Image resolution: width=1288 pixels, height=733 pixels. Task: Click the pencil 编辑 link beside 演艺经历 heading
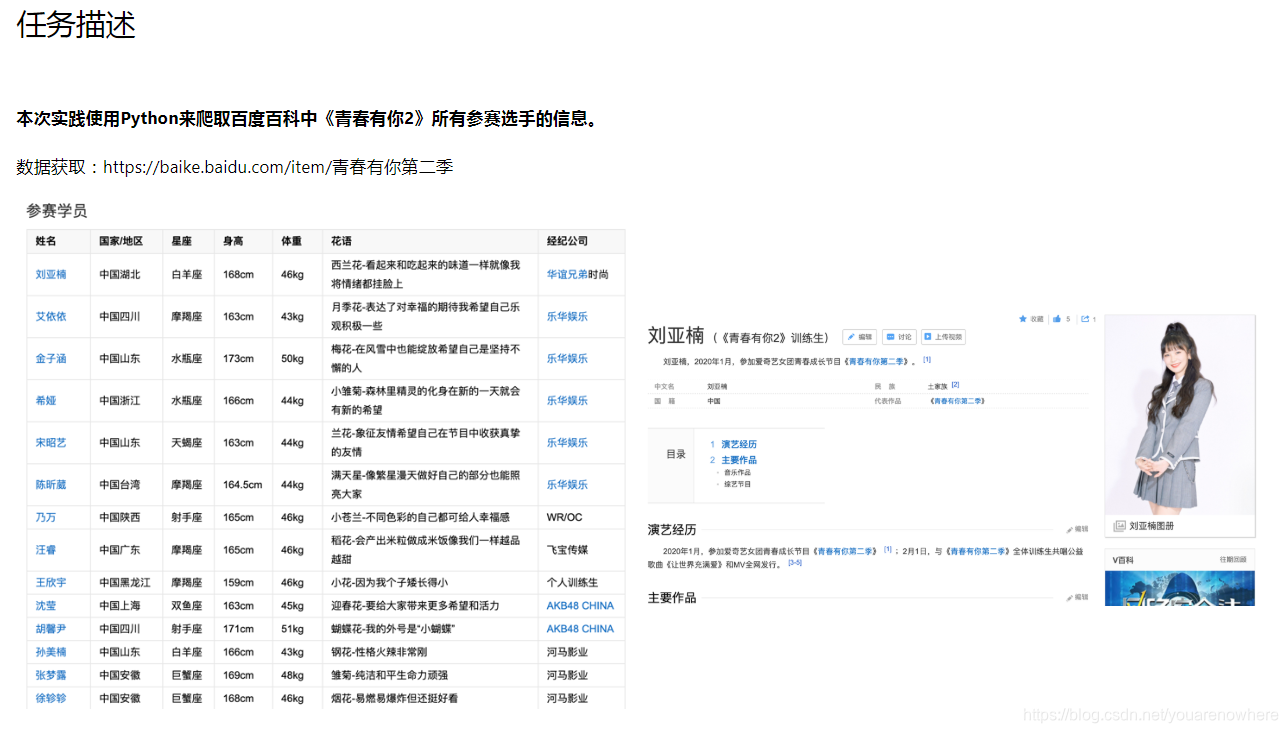coord(1077,529)
